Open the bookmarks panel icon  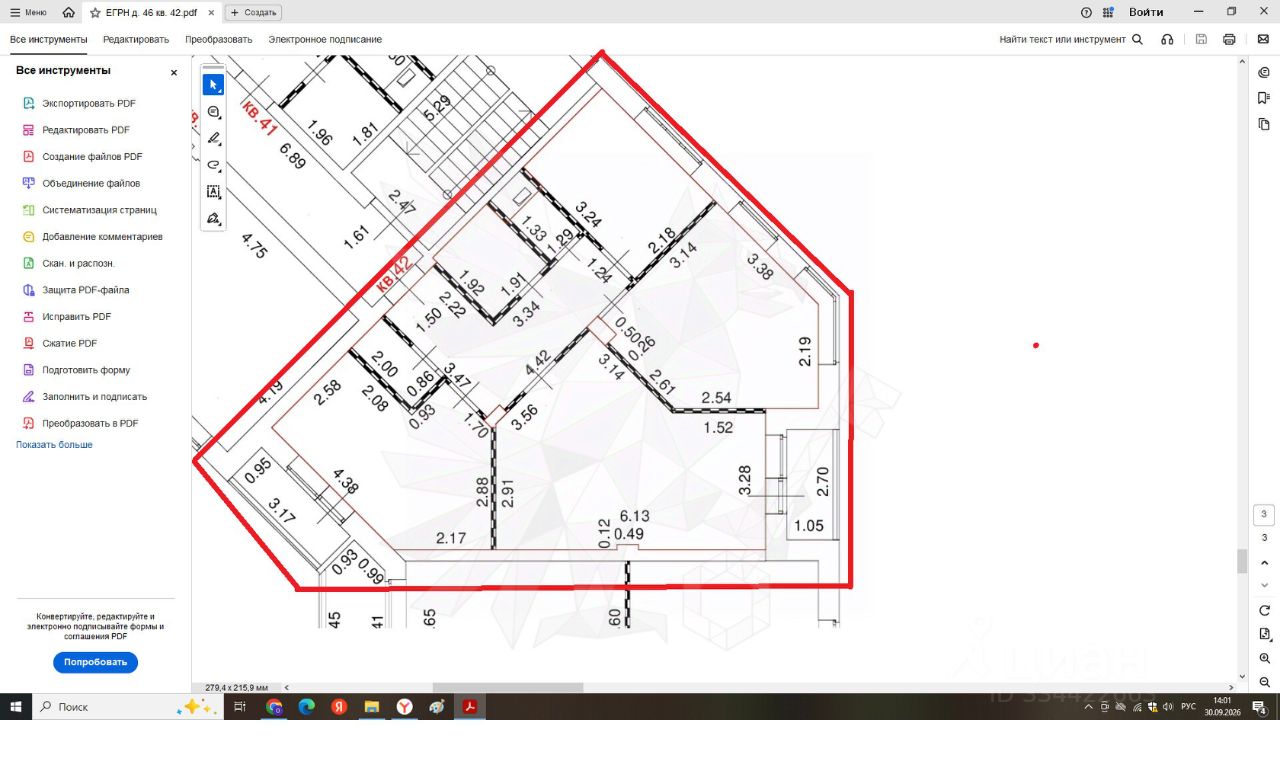[x=1264, y=98]
